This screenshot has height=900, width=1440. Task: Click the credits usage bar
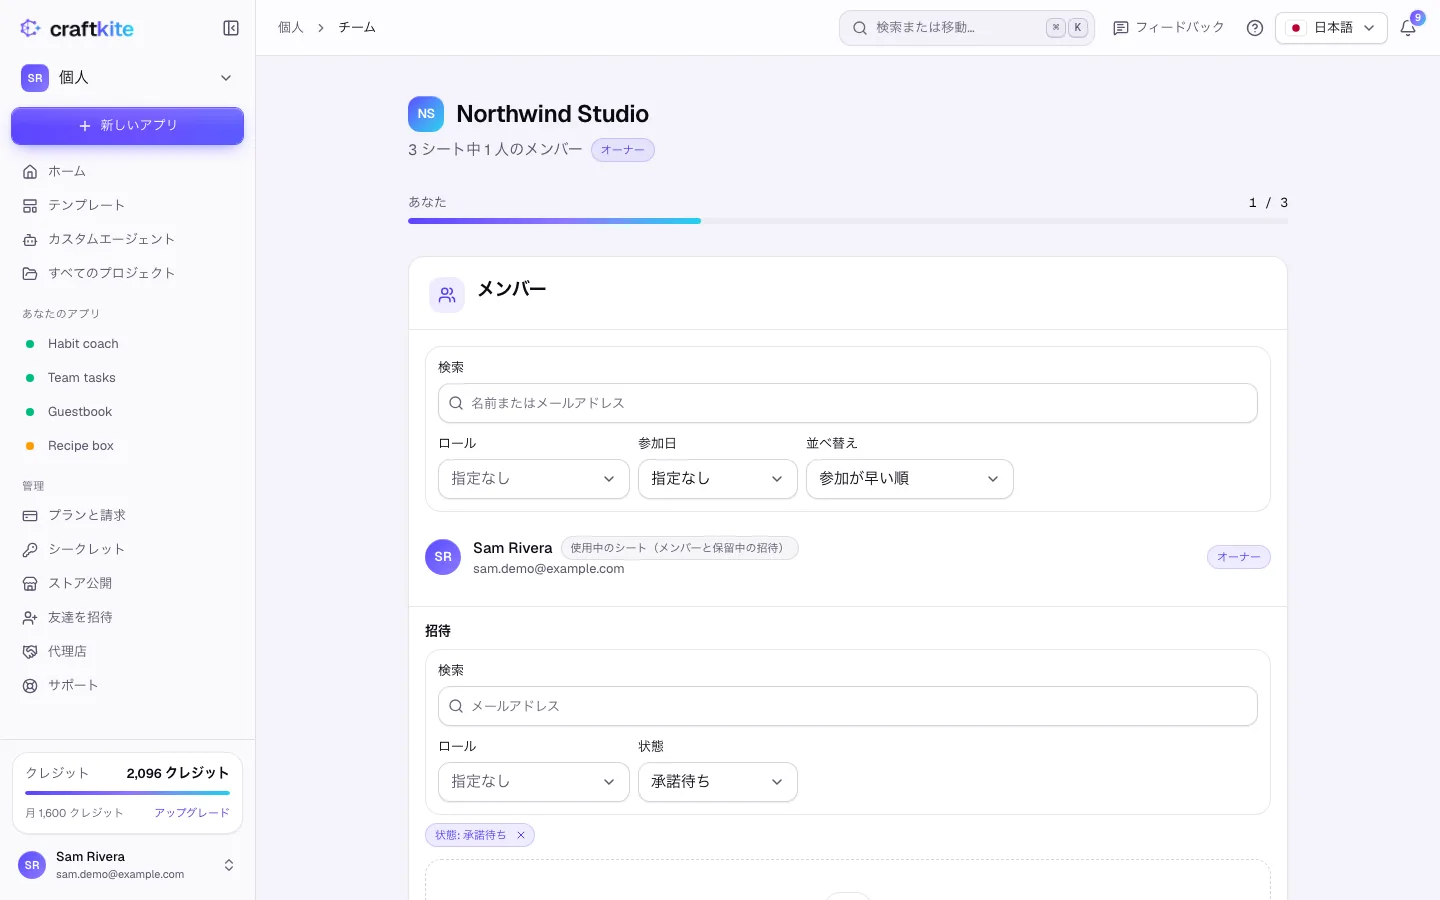[127, 793]
